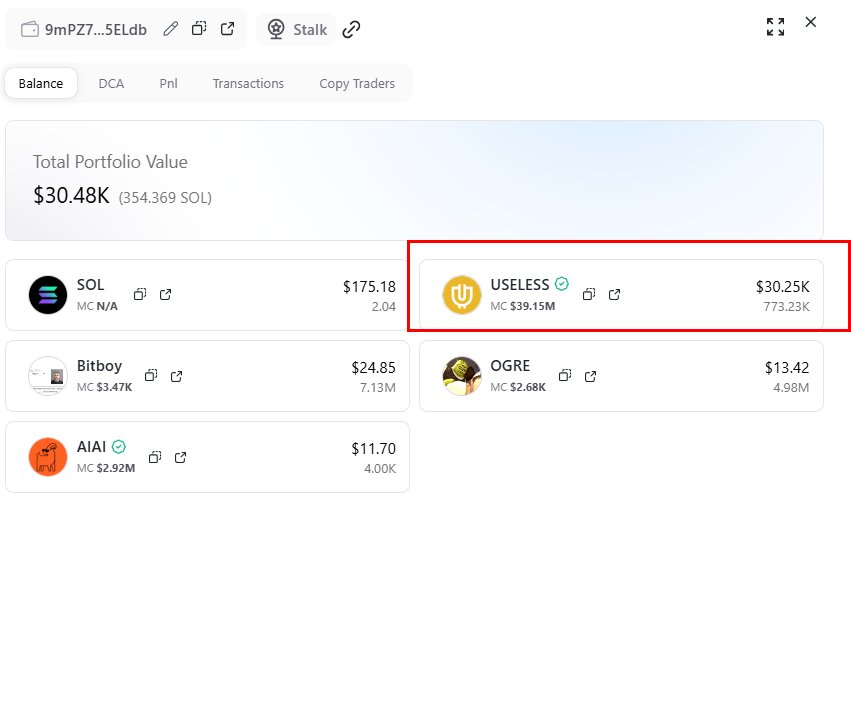The height and width of the screenshot is (704, 851).
Task: Copy the wallet address 9mPZ7...5ELdb
Action: (x=199, y=29)
